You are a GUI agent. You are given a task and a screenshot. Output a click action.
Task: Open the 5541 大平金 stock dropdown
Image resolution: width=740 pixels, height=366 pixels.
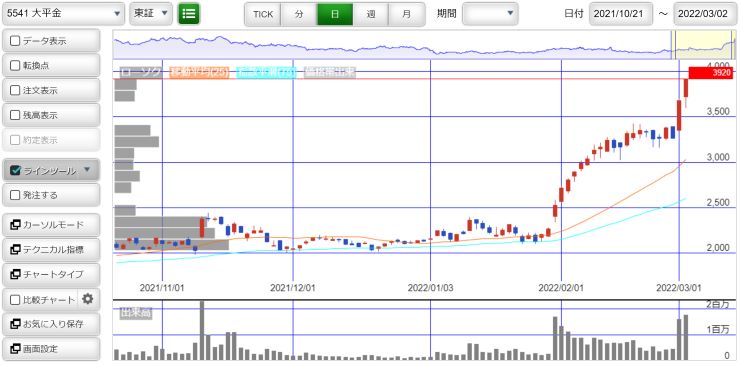[64, 14]
